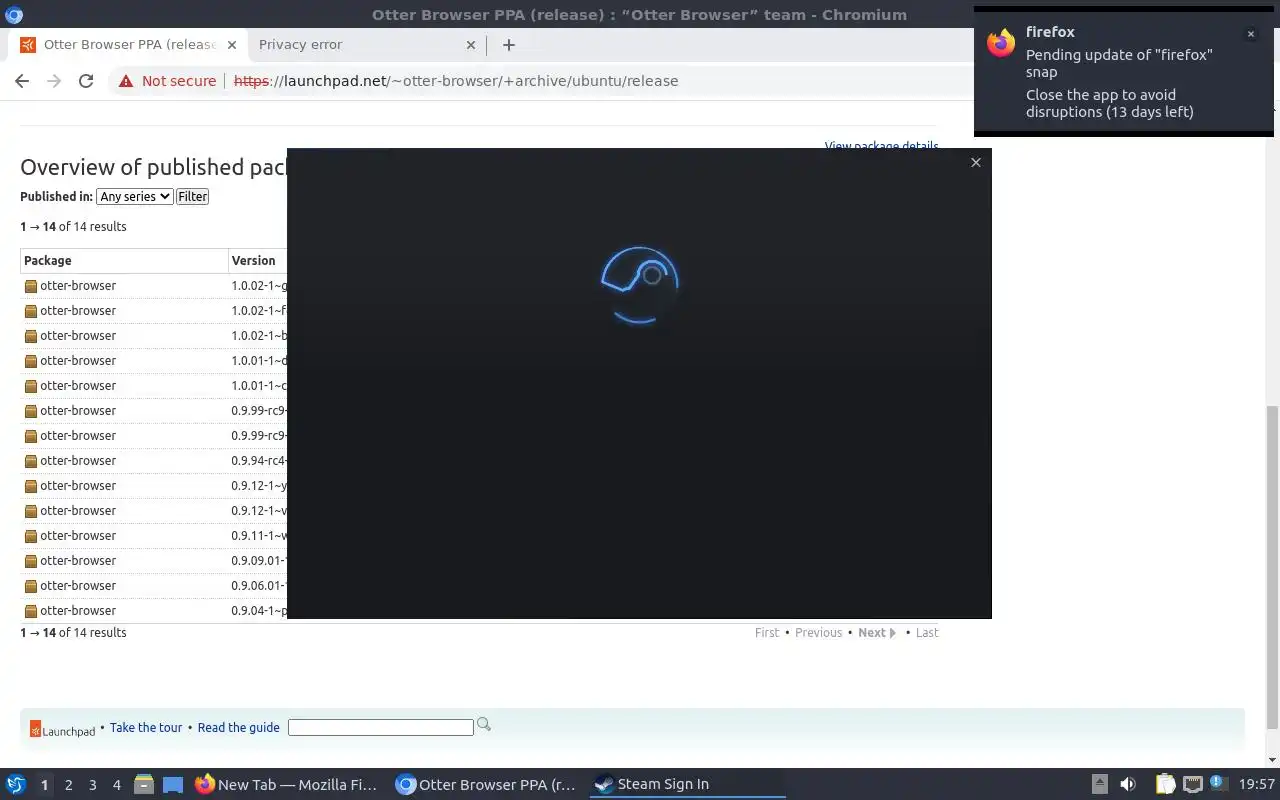Image resolution: width=1280 pixels, height=800 pixels.
Task: Click the footer search magnifier icon
Action: tap(484, 724)
